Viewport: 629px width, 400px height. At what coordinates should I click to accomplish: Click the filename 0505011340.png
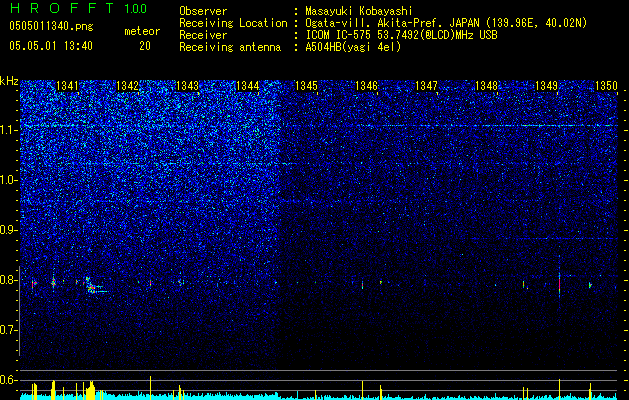point(51,26)
